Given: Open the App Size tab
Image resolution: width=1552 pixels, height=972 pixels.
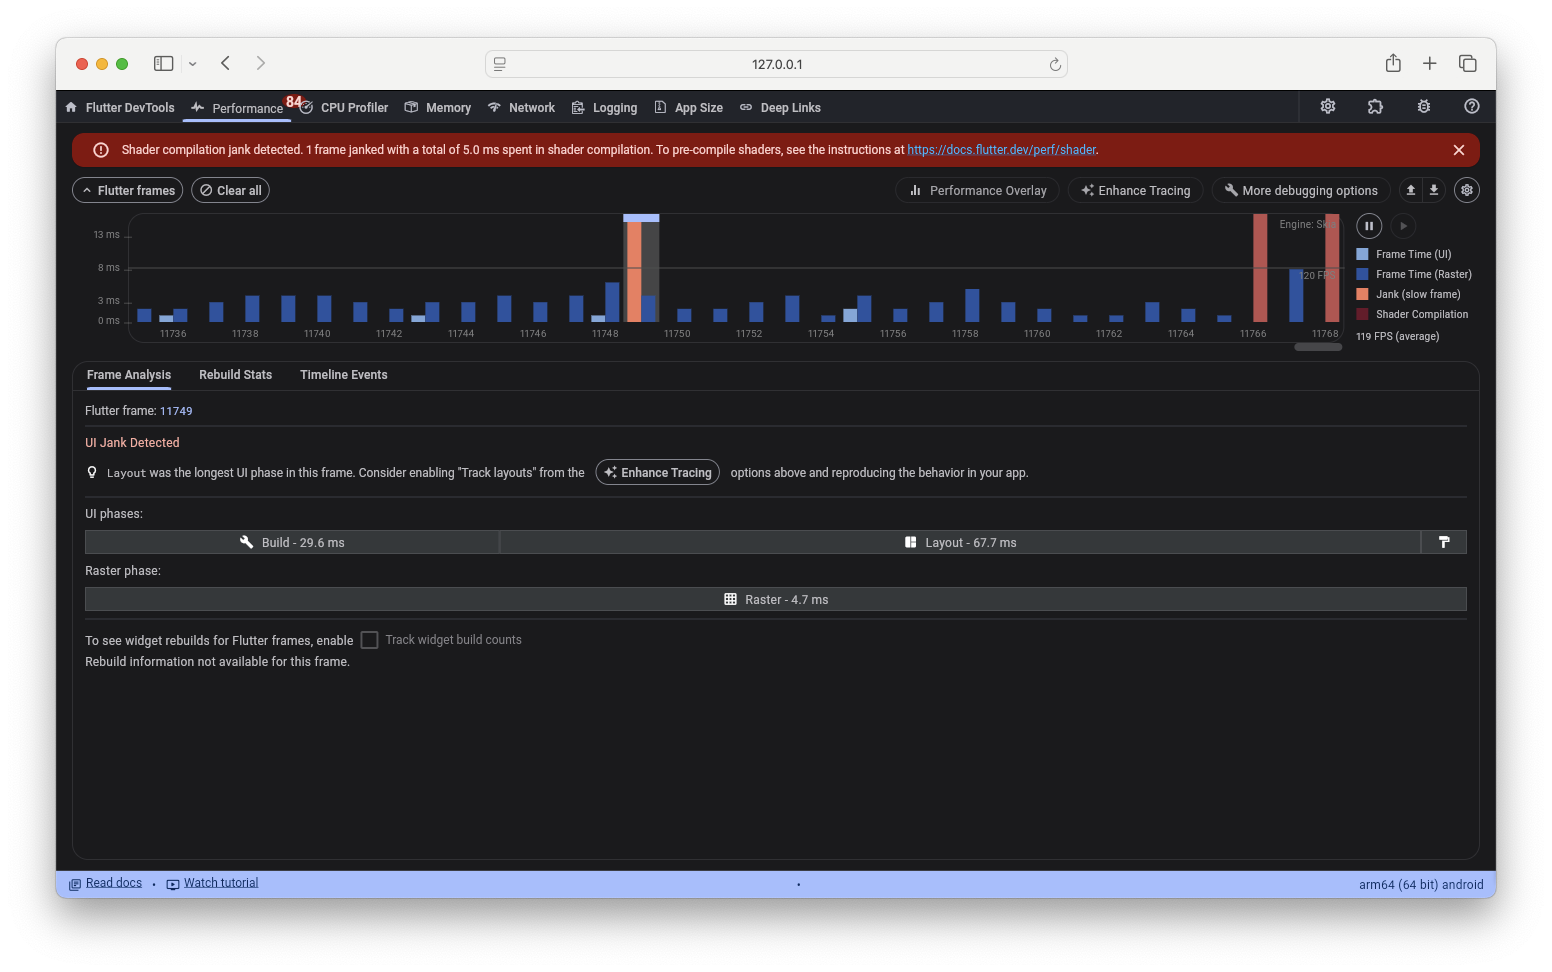Looking at the screenshot, I should click(x=689, y=107).
